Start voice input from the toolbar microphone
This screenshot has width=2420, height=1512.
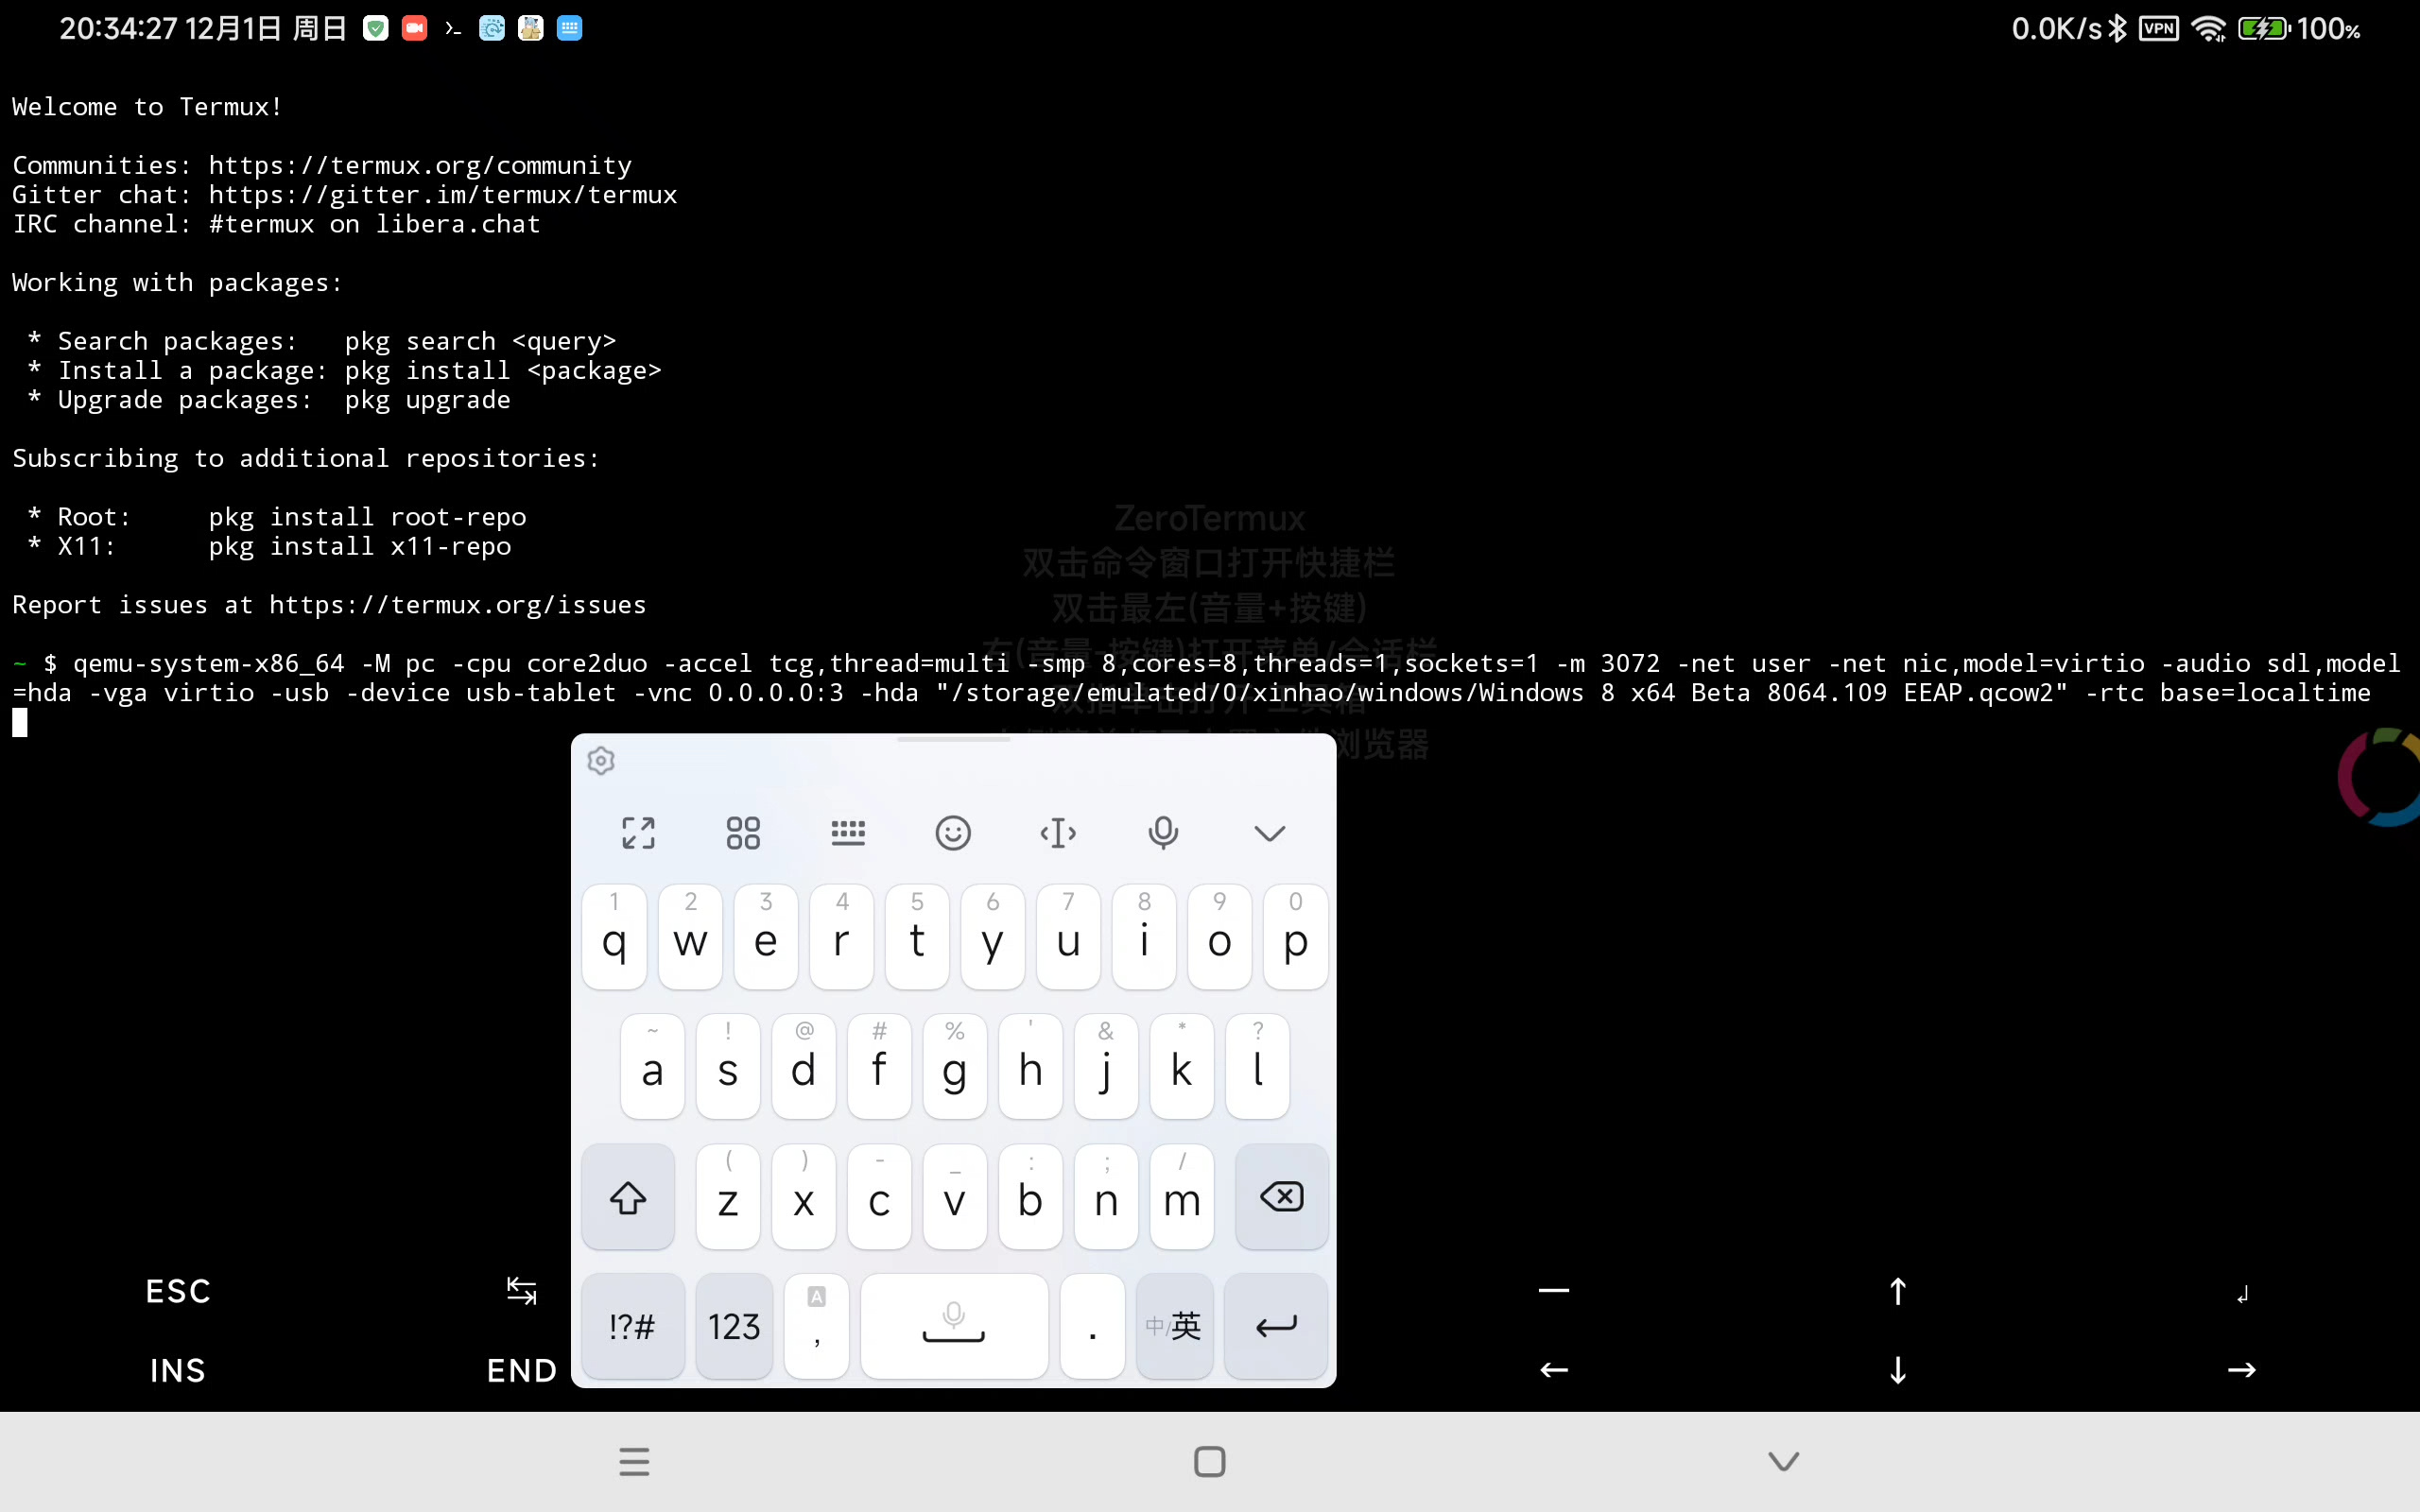coord(1163,833)
